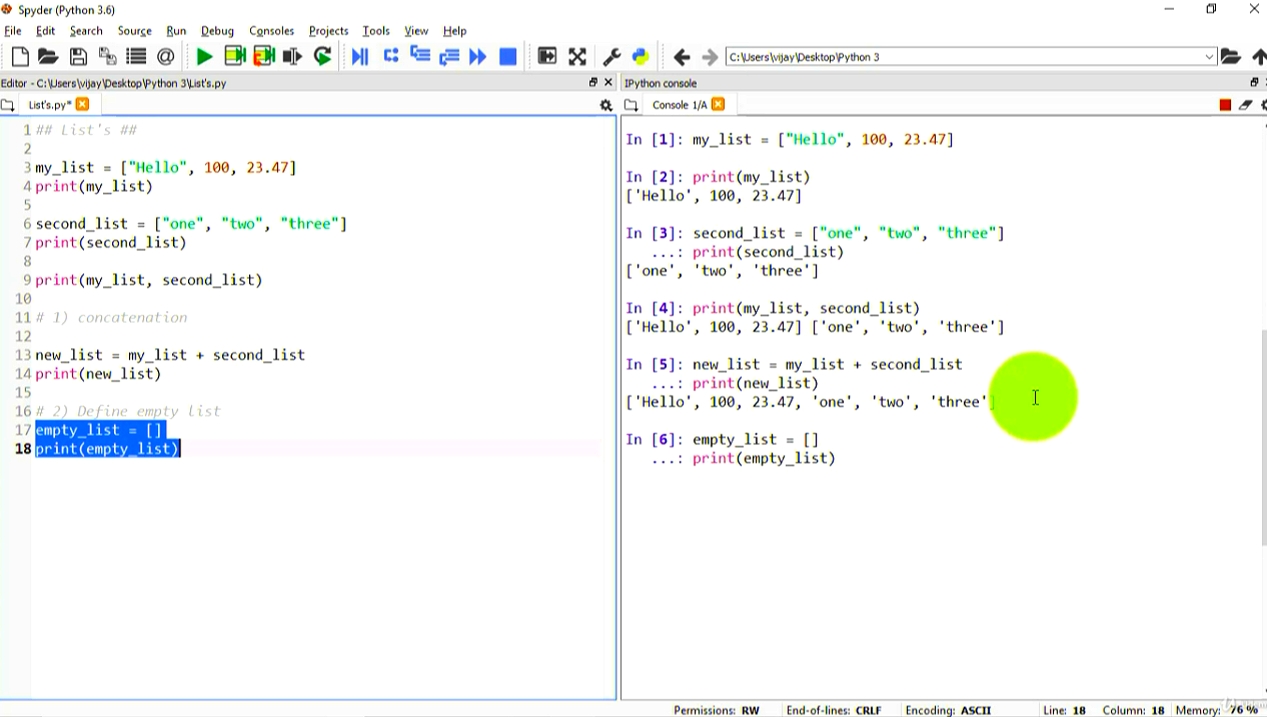The width and height of the screenshot is (1267, 717).
Task: Click 'Line: 18' in status bar
Action: [x=1064, y=710]
